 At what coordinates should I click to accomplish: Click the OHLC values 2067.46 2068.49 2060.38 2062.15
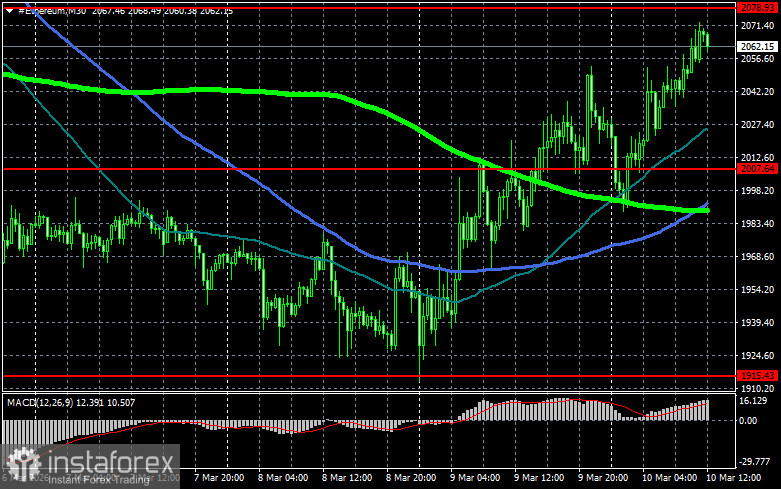coord(162,10)
